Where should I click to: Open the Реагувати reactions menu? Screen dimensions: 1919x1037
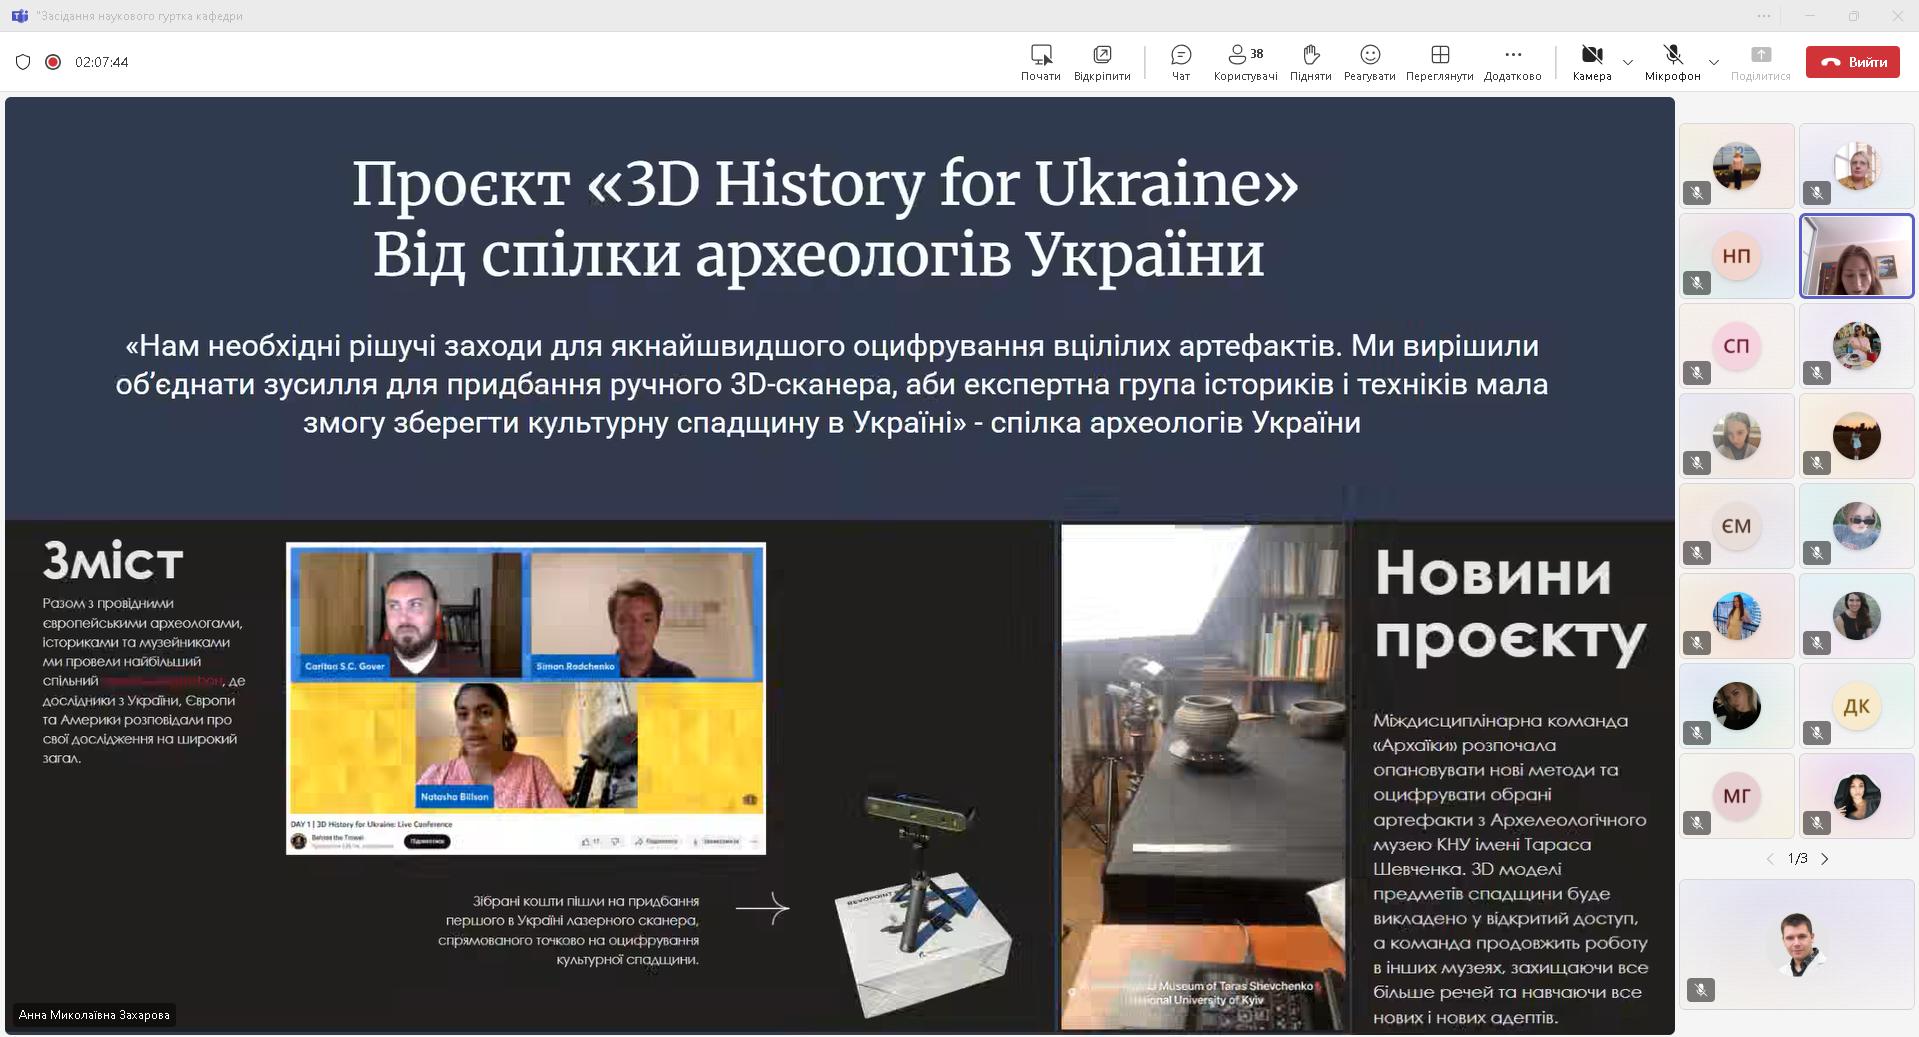tap(1369, 62)
